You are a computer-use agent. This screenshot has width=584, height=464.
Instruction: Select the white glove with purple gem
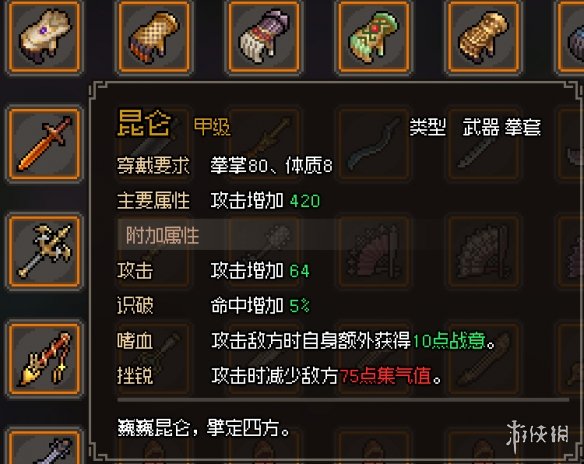point(44,36)
